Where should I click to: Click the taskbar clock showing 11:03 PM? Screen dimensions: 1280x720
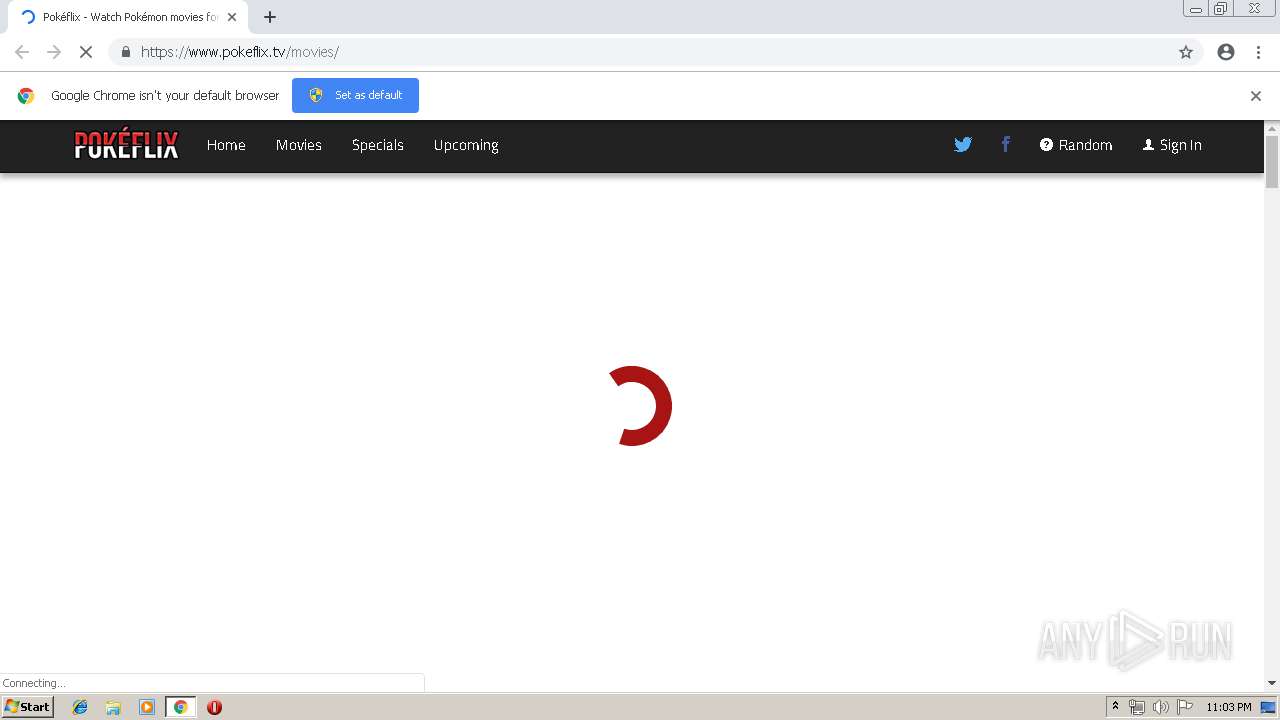[1229, 707]
